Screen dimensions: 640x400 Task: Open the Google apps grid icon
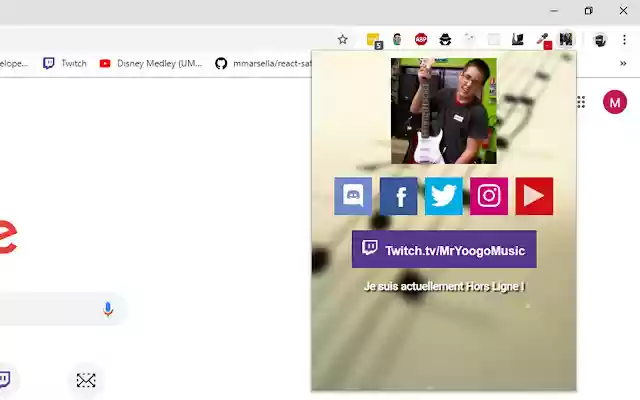coord(581,102)
